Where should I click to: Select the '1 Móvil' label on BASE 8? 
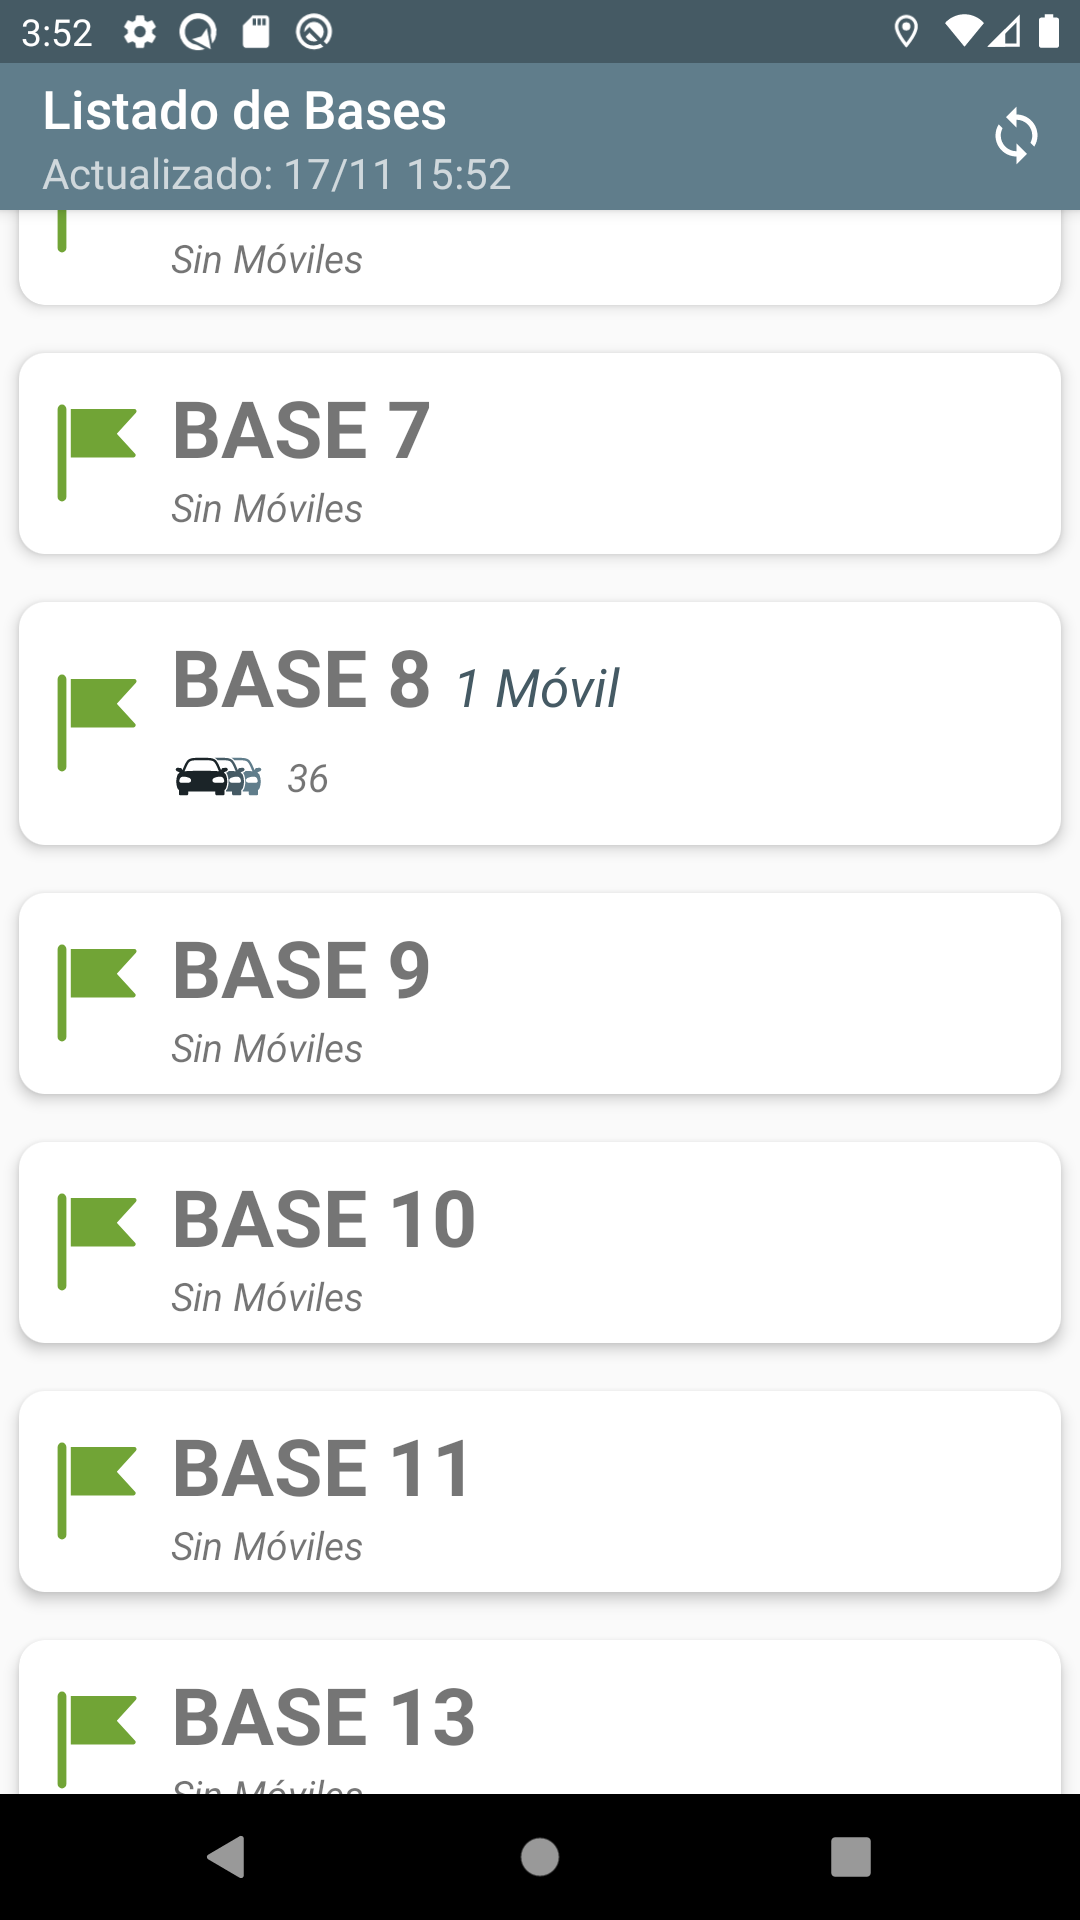coord(538,689)
